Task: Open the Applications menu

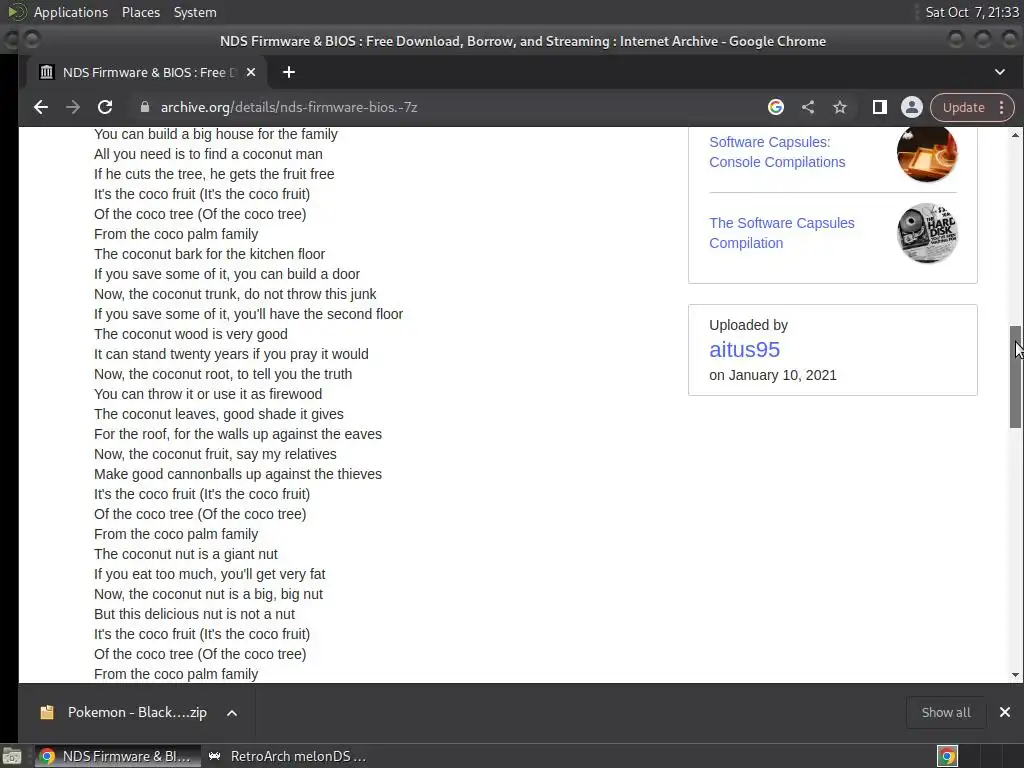Action: coord(71,12)
